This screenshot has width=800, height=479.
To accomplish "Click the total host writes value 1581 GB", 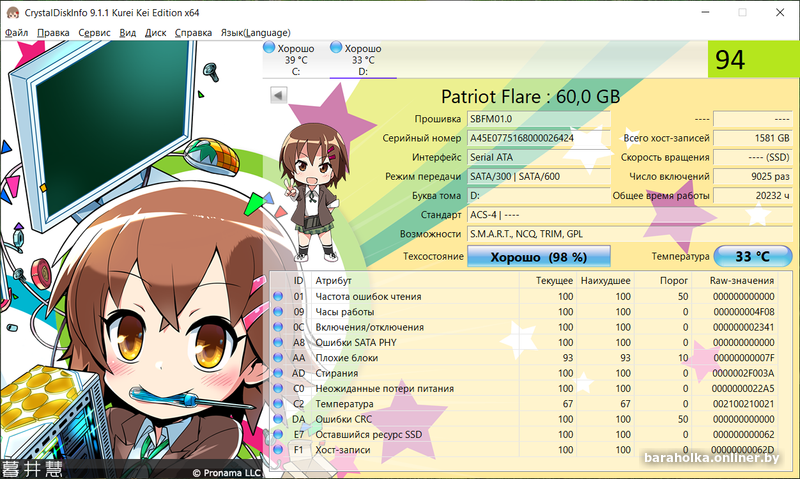I will tap(753, 138).
